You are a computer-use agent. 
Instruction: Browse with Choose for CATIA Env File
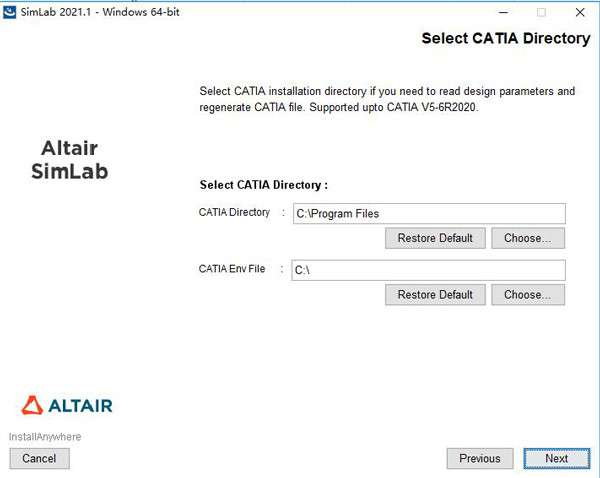(528, 295)
